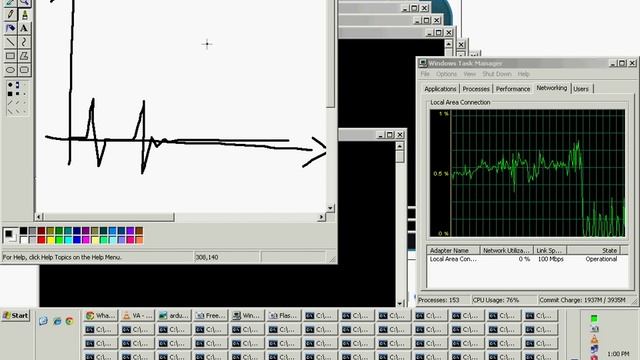This screenshot has height=360, width=640.
Task: Launch Chrome from quick launch
Action: click(x=70, y=321)
